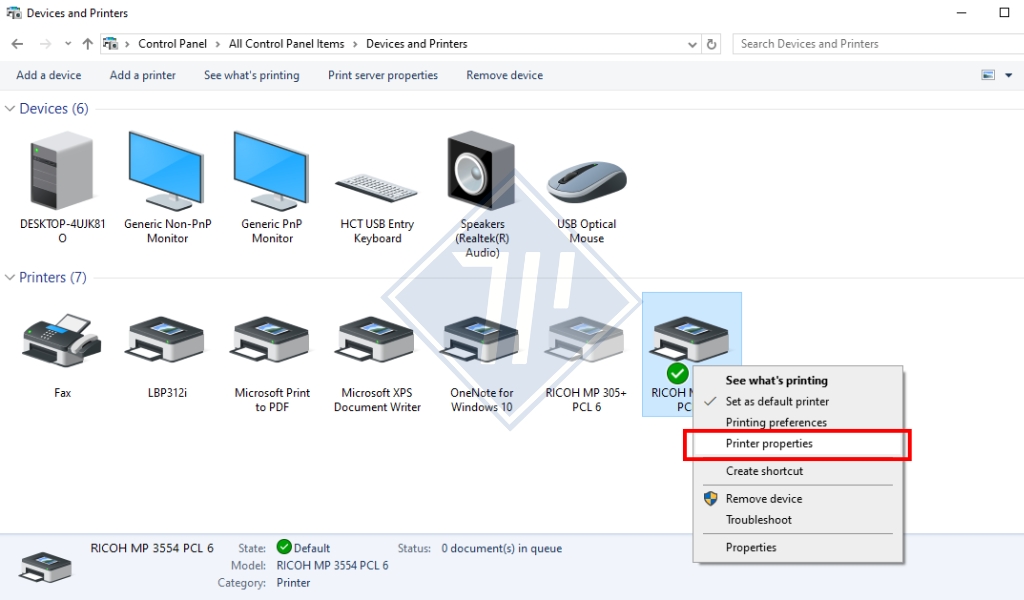Image resolution: width=1024 pixels, height=600 pixels.
Task: Select the Speakers (Realtek Audio) device icon
Action: point(482,172)
